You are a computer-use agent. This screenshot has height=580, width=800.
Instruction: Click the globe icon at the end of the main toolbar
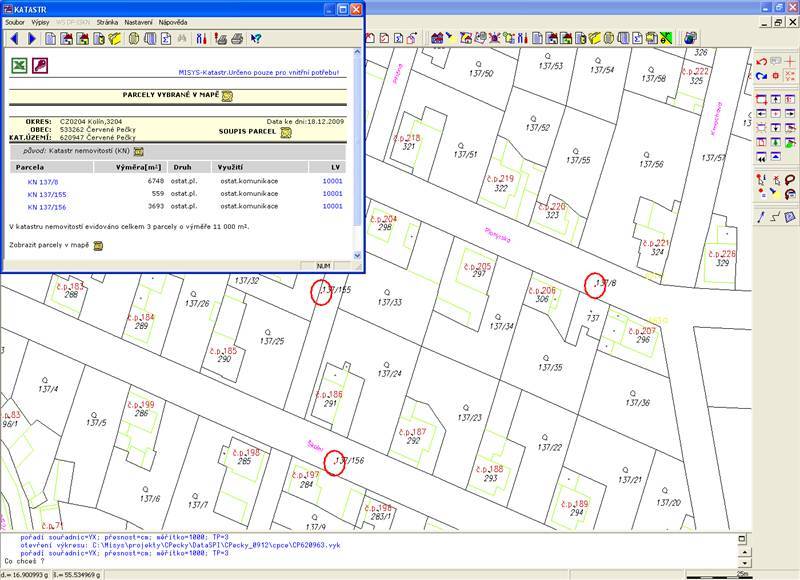tap(690, 38)
